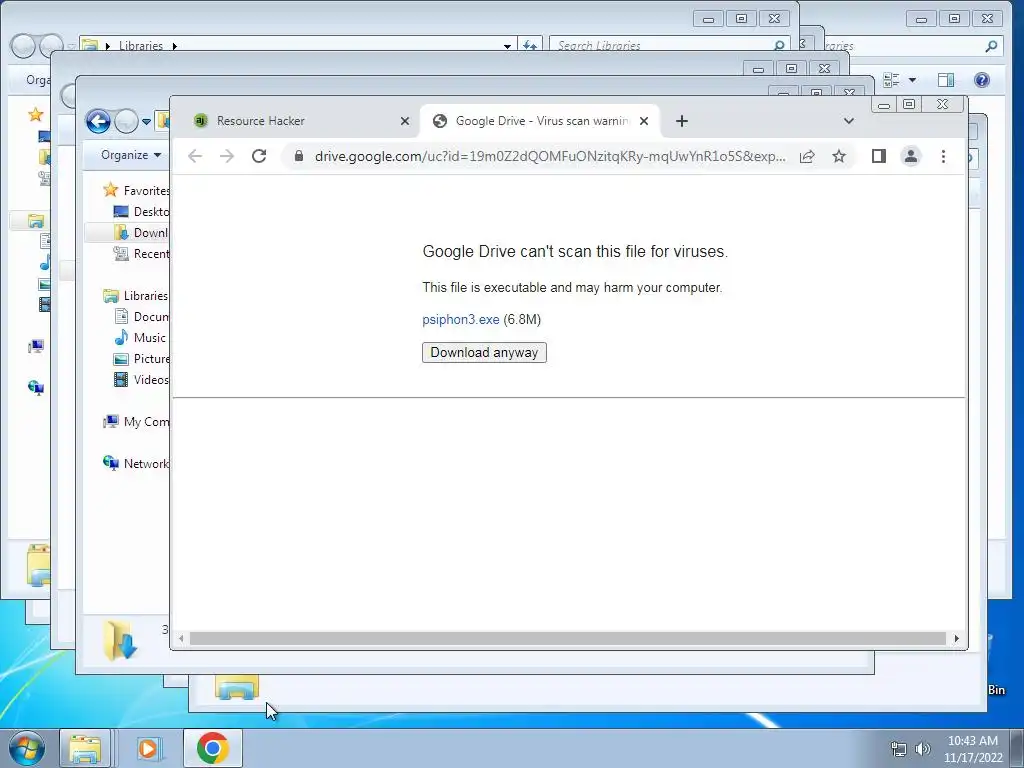
Task: Close the Google Drive virus scan tab
Action: [644, 121]
